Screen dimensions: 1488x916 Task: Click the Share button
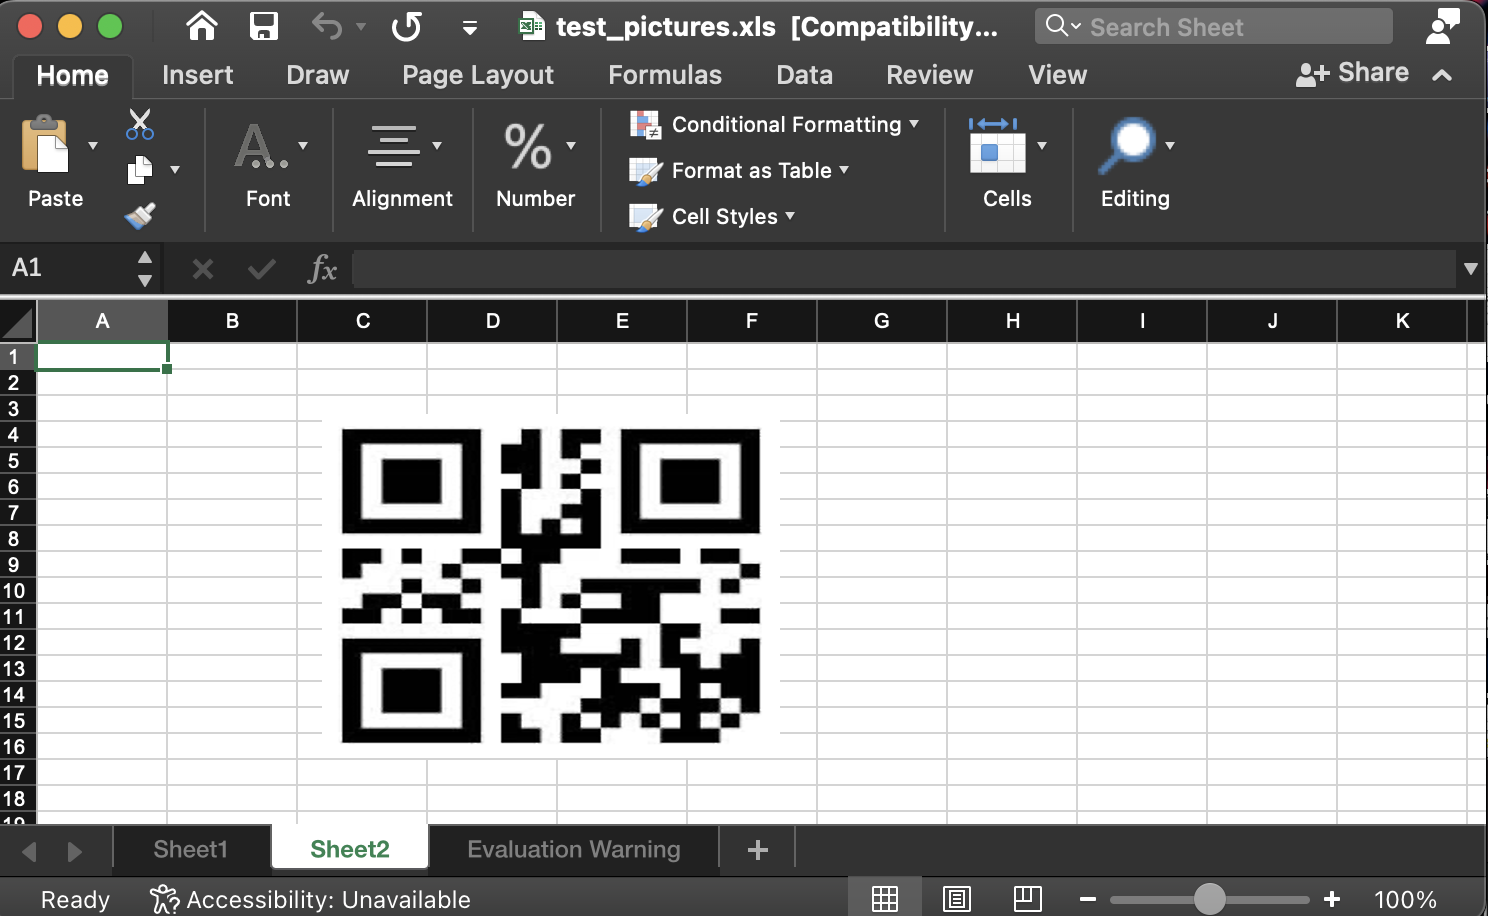pos(1353,73)
